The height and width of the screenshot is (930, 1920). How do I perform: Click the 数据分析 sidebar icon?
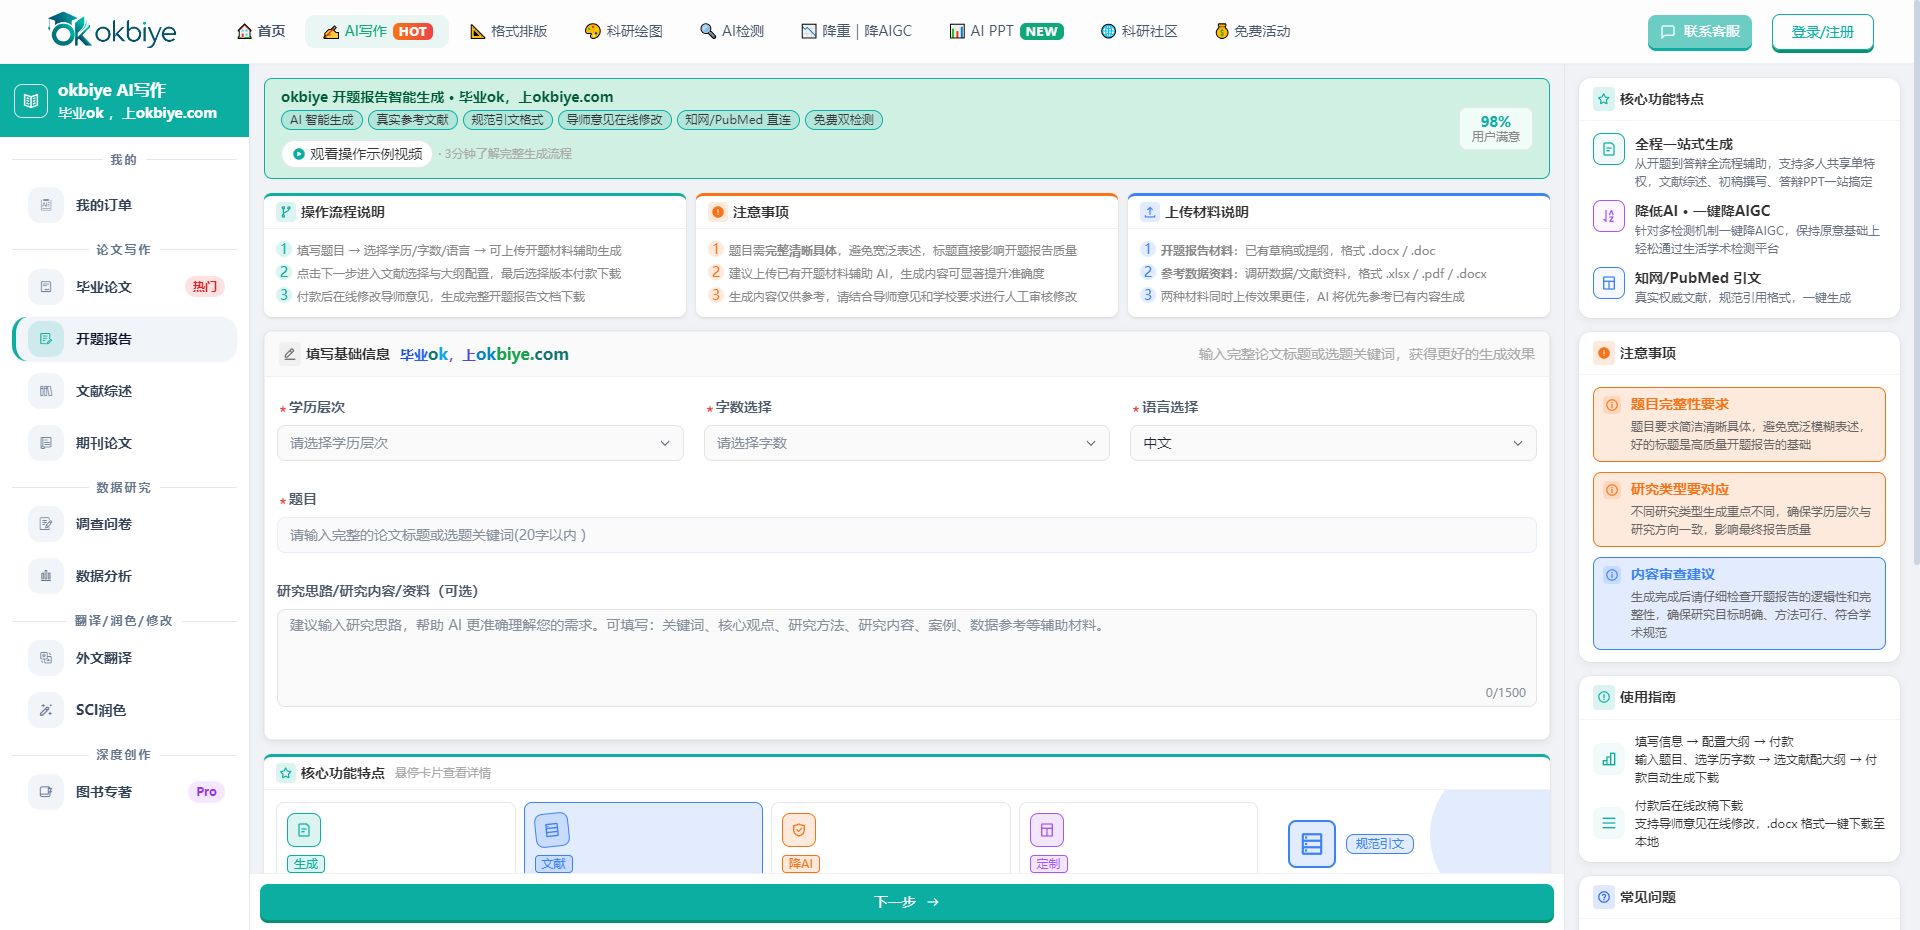[x=46, y=576]
